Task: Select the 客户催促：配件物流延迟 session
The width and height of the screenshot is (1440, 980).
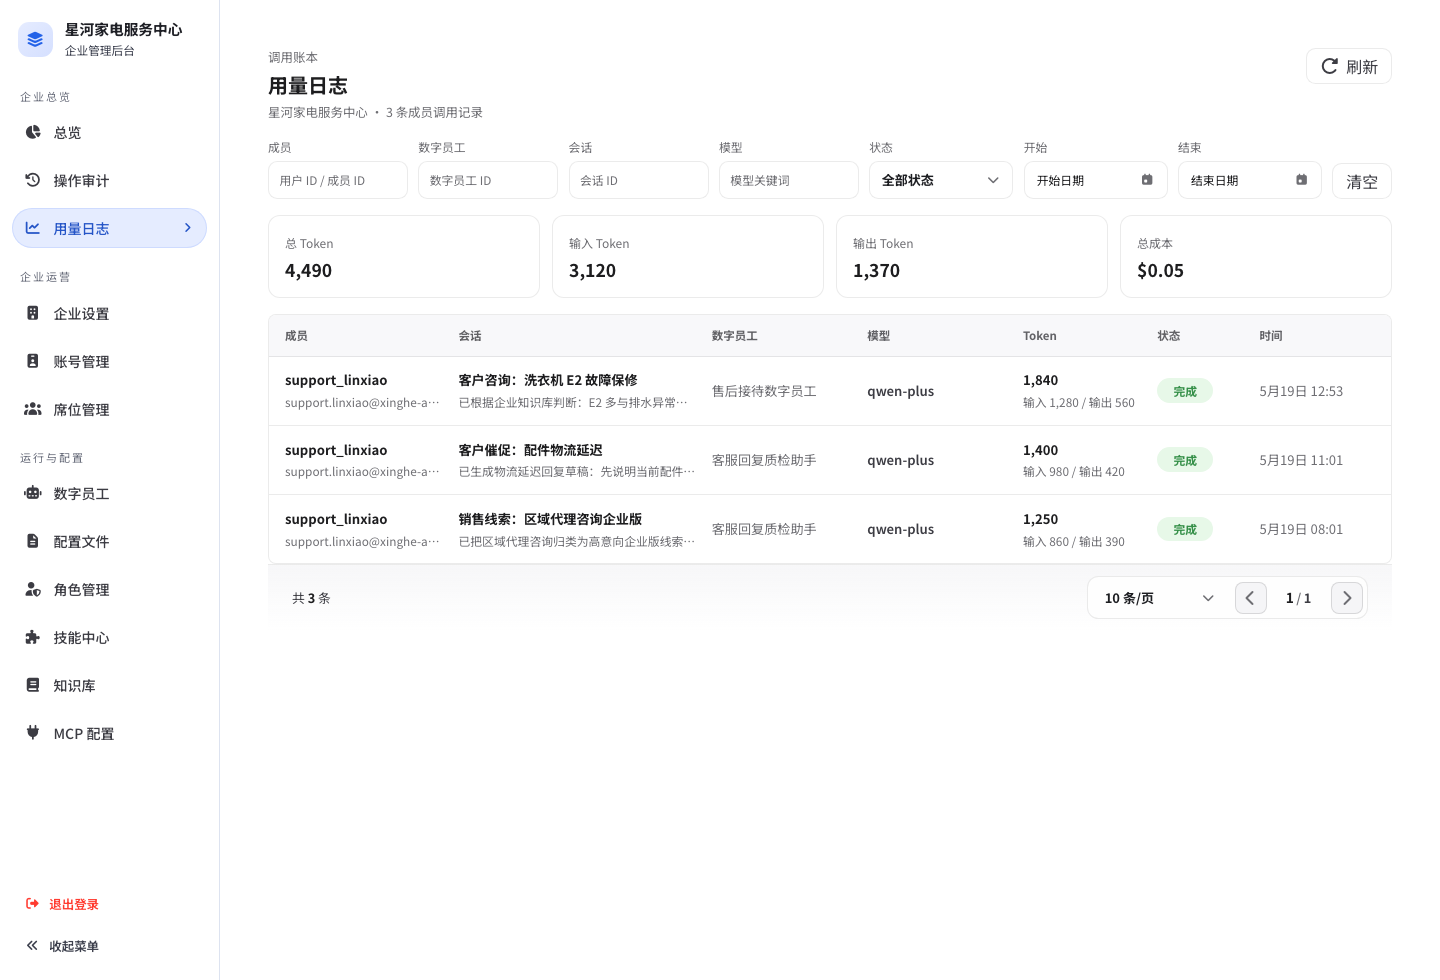Action: coord(531,450)
